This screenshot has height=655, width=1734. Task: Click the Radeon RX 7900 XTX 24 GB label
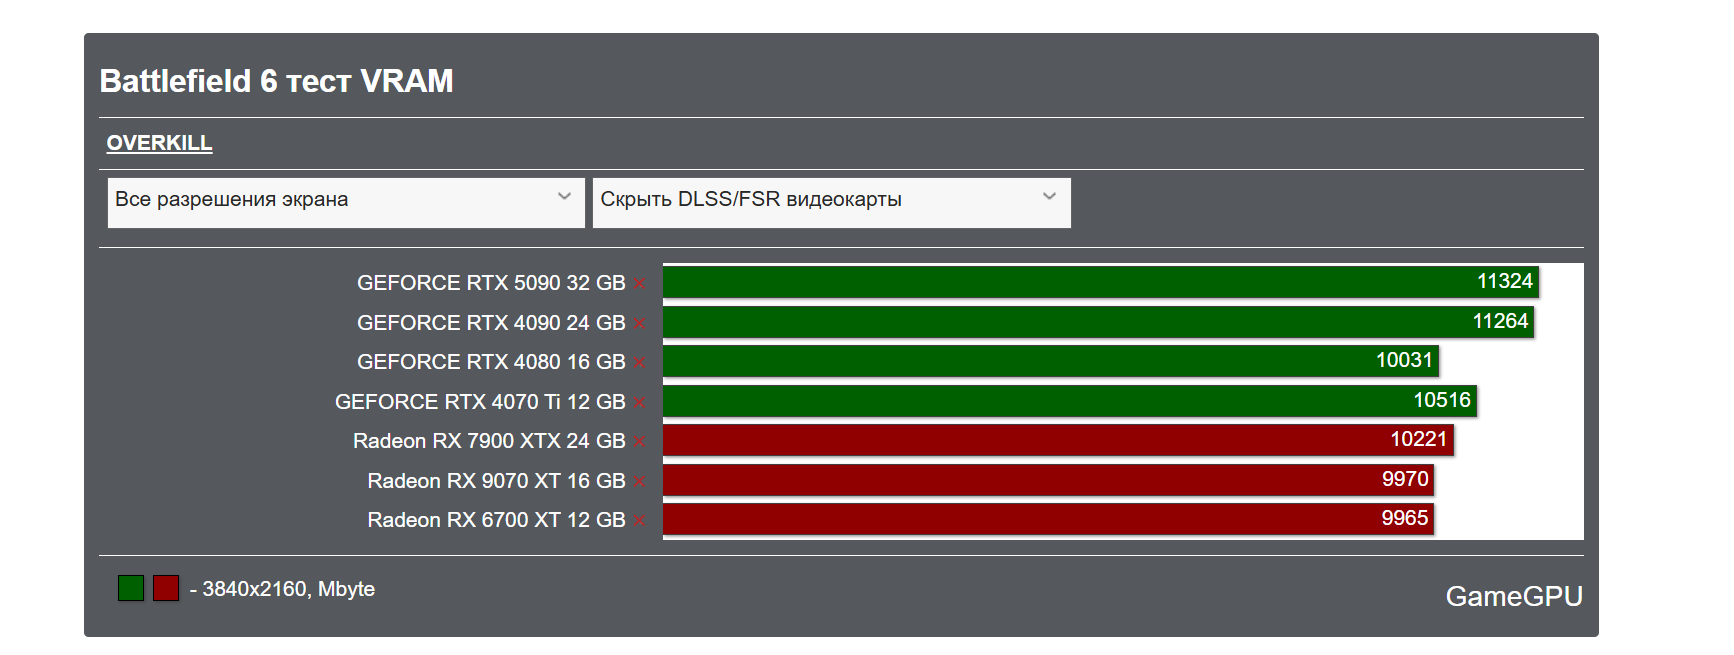489,441
